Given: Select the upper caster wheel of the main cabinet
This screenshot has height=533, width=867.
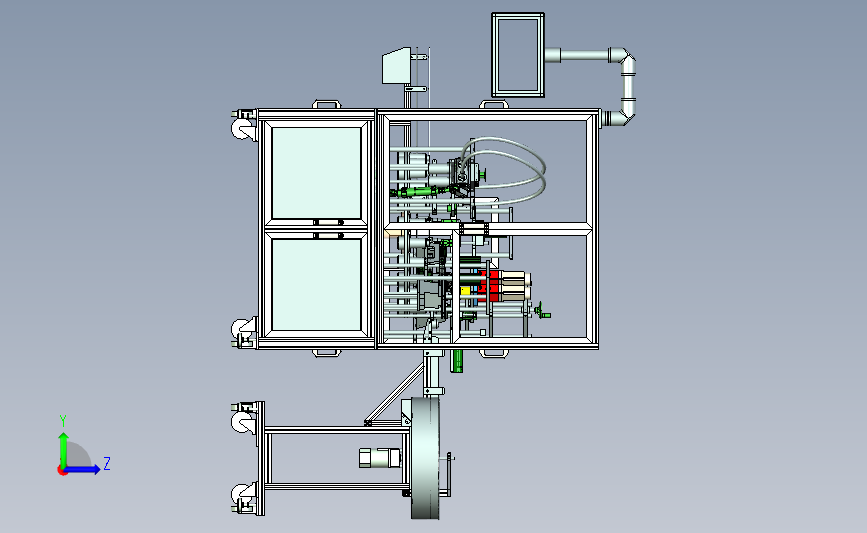Looking at the screenshot, I should tap(241, 130).
